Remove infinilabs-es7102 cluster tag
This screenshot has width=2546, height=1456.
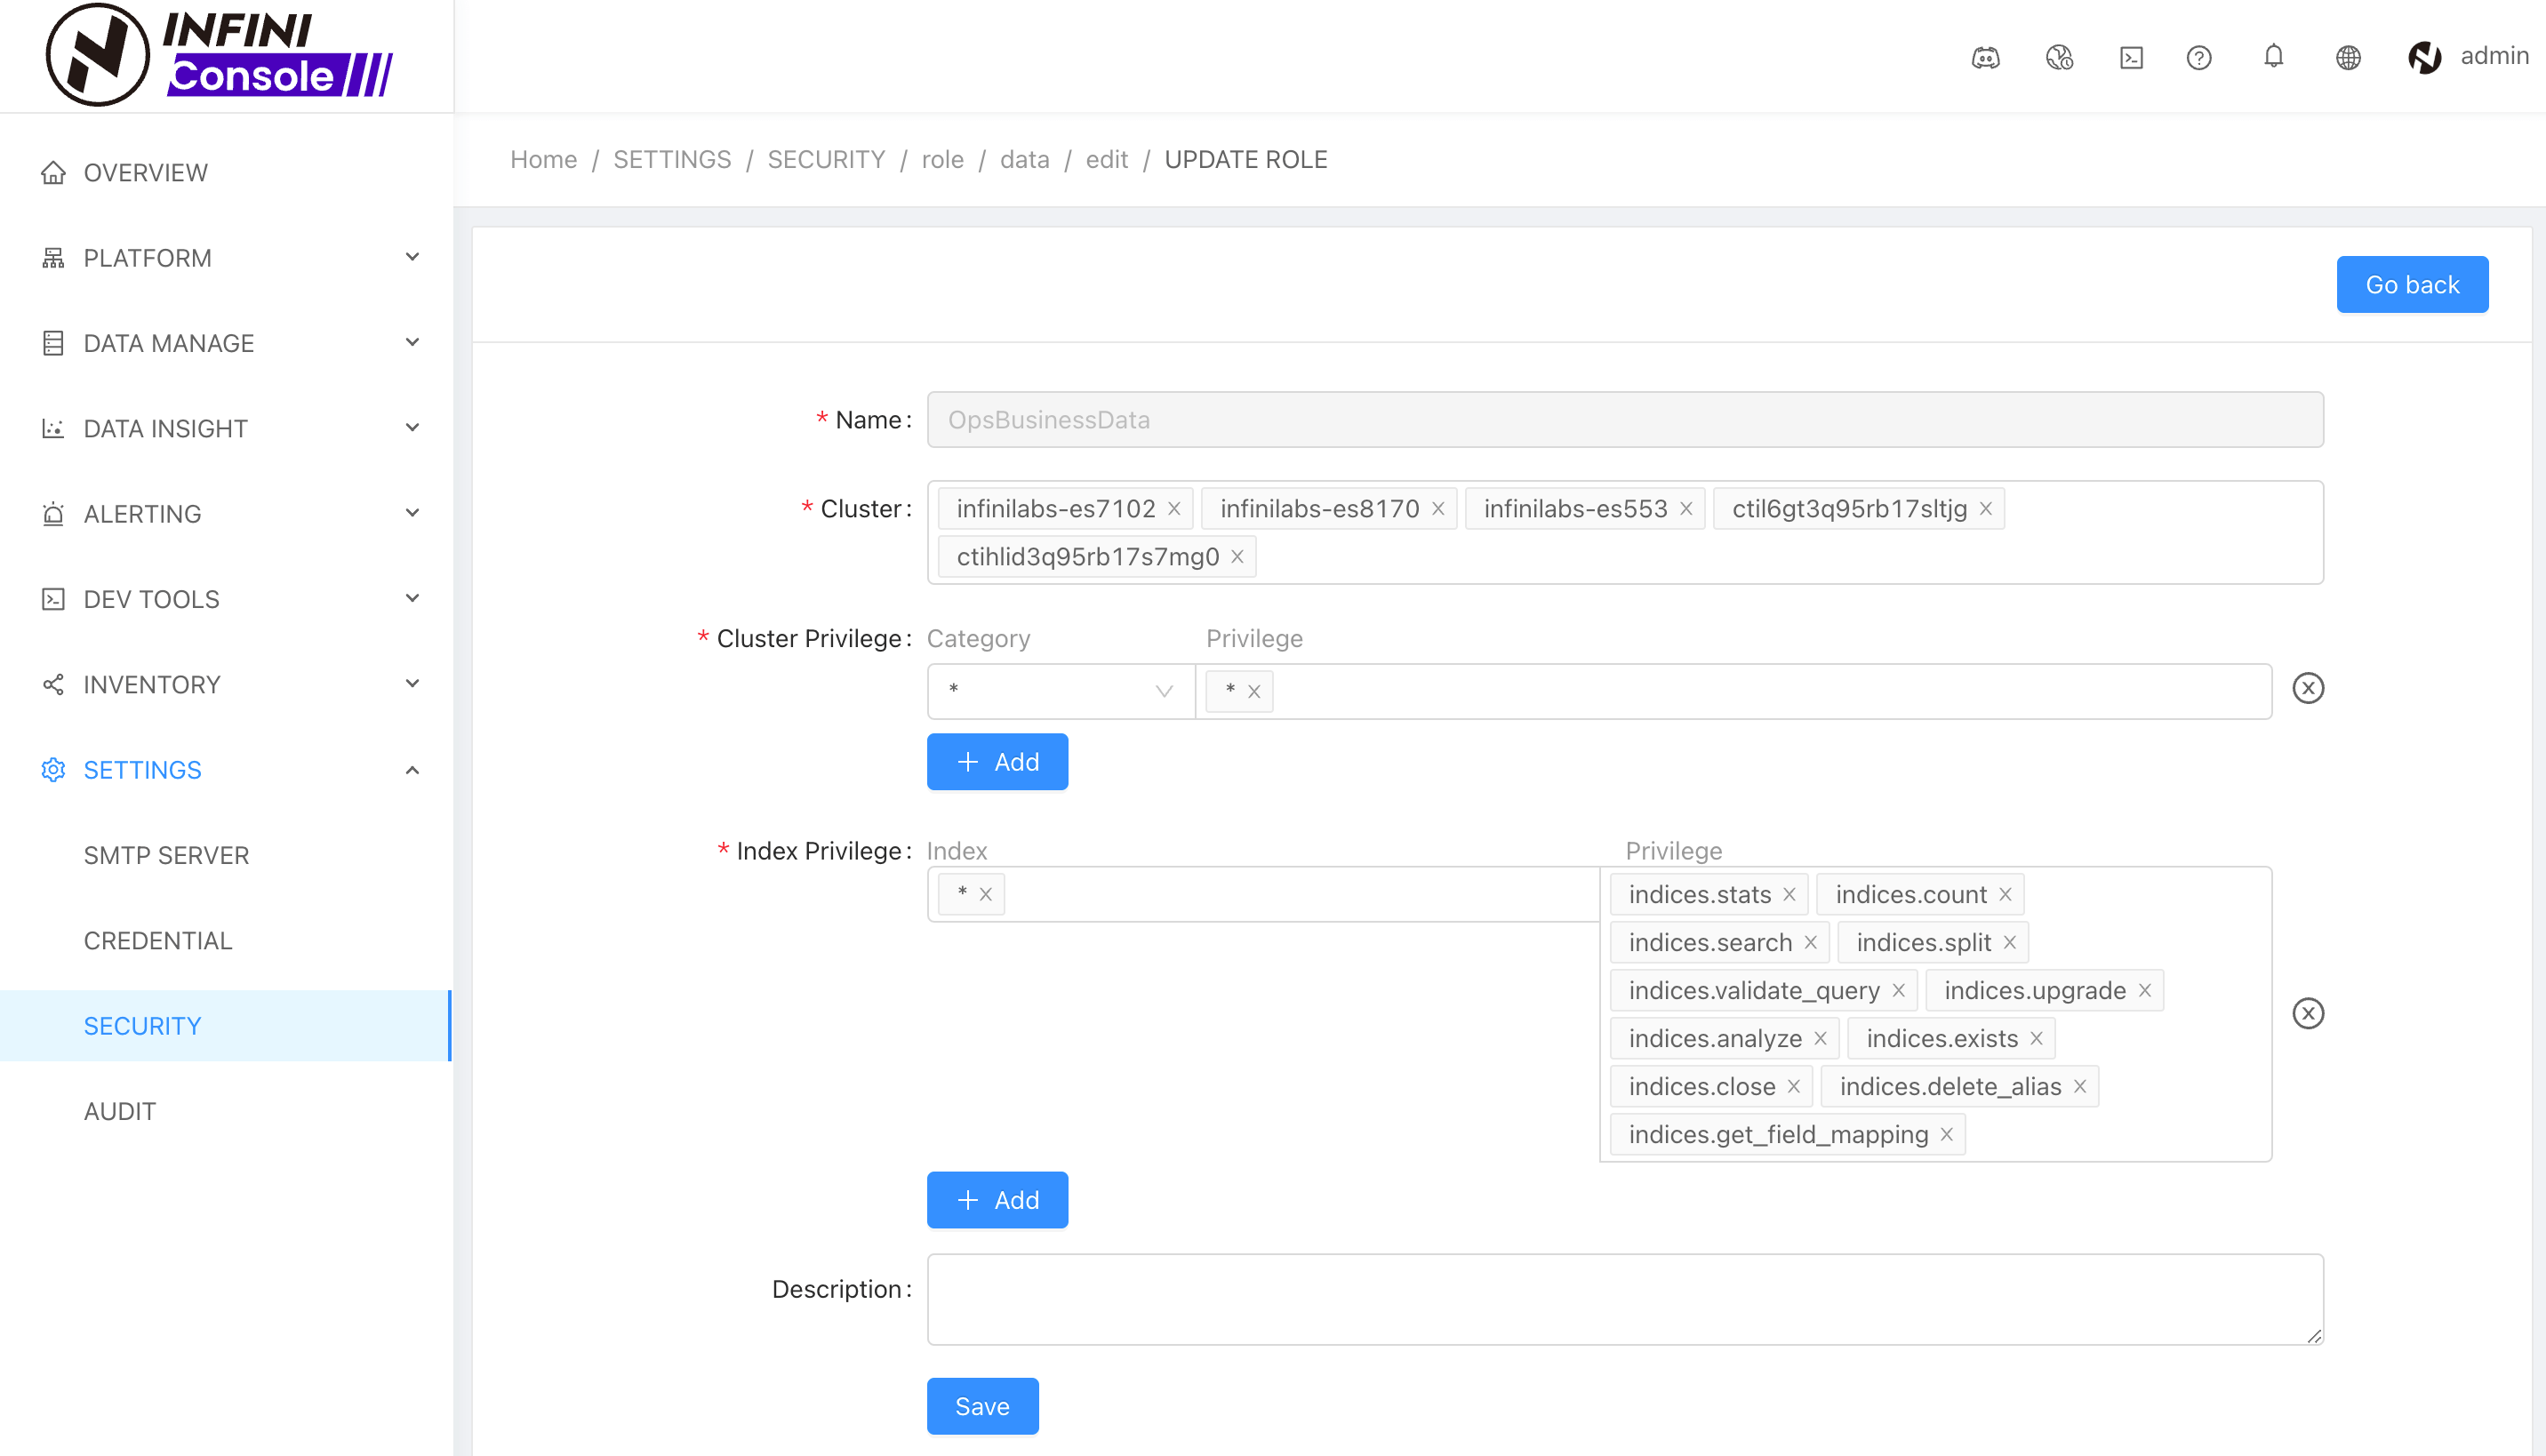coord(1174,509)
